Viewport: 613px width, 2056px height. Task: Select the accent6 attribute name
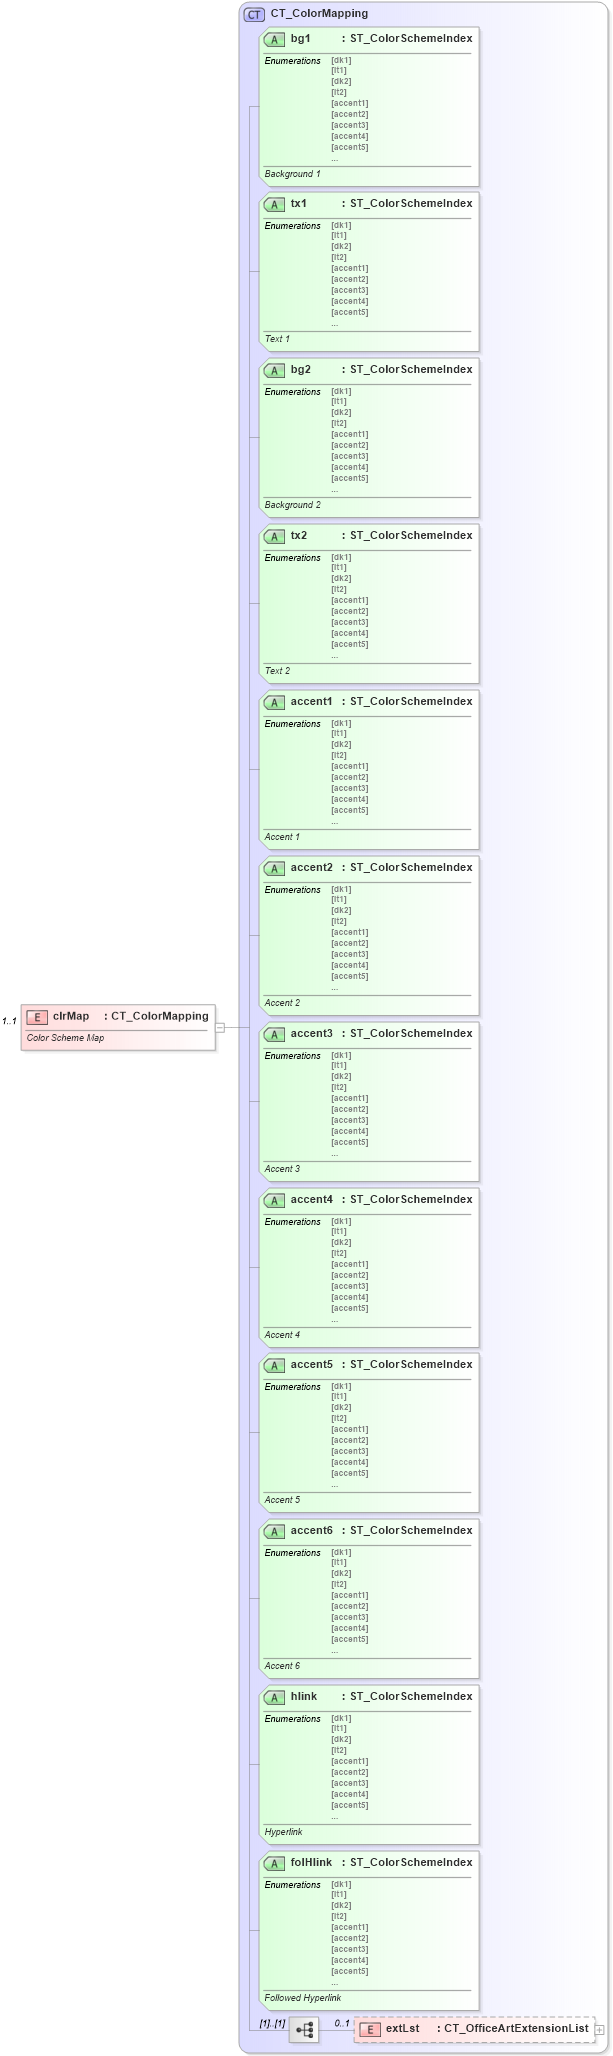[x=312, y=1530]
